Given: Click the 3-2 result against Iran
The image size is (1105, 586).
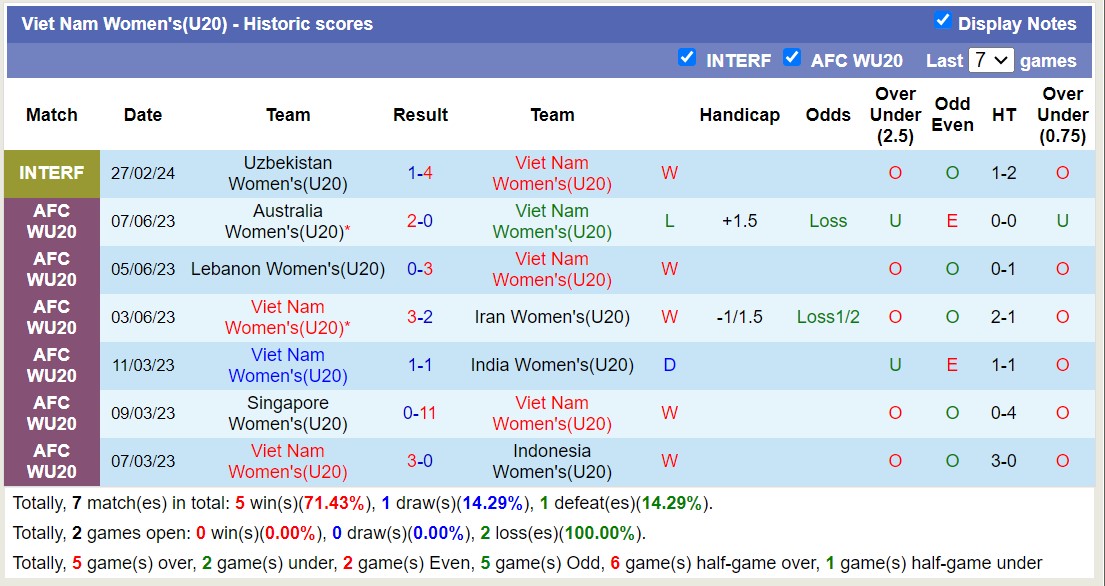Looking at the screenshot, I should point(420,317).
